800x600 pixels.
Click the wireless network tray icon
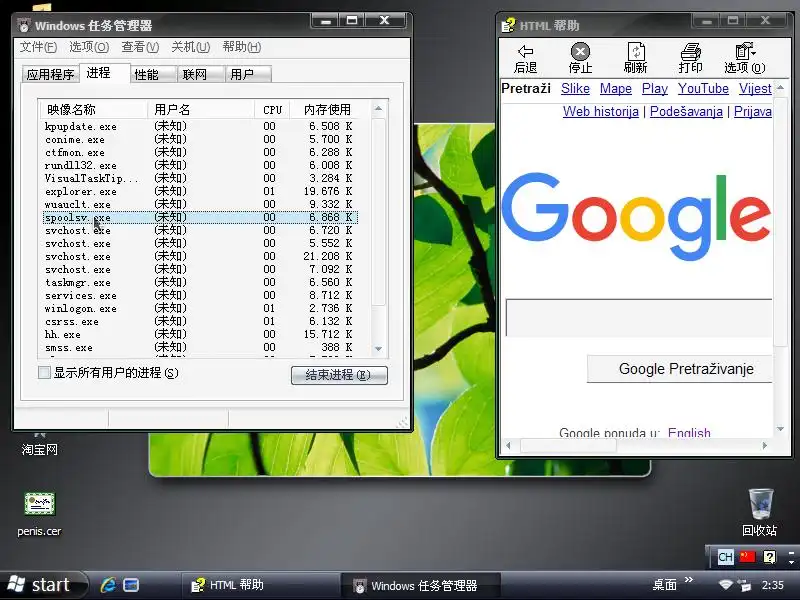[x=725, y=585]
